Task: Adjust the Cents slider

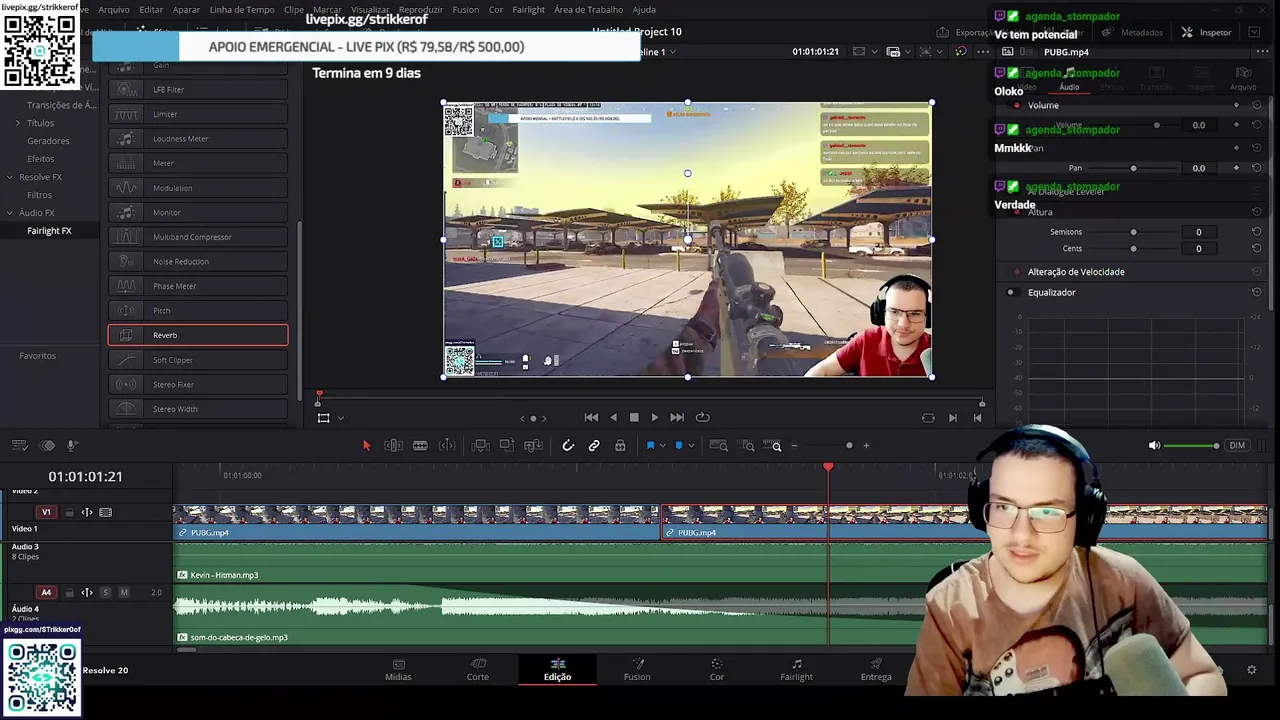Action: coord(1133,249)
